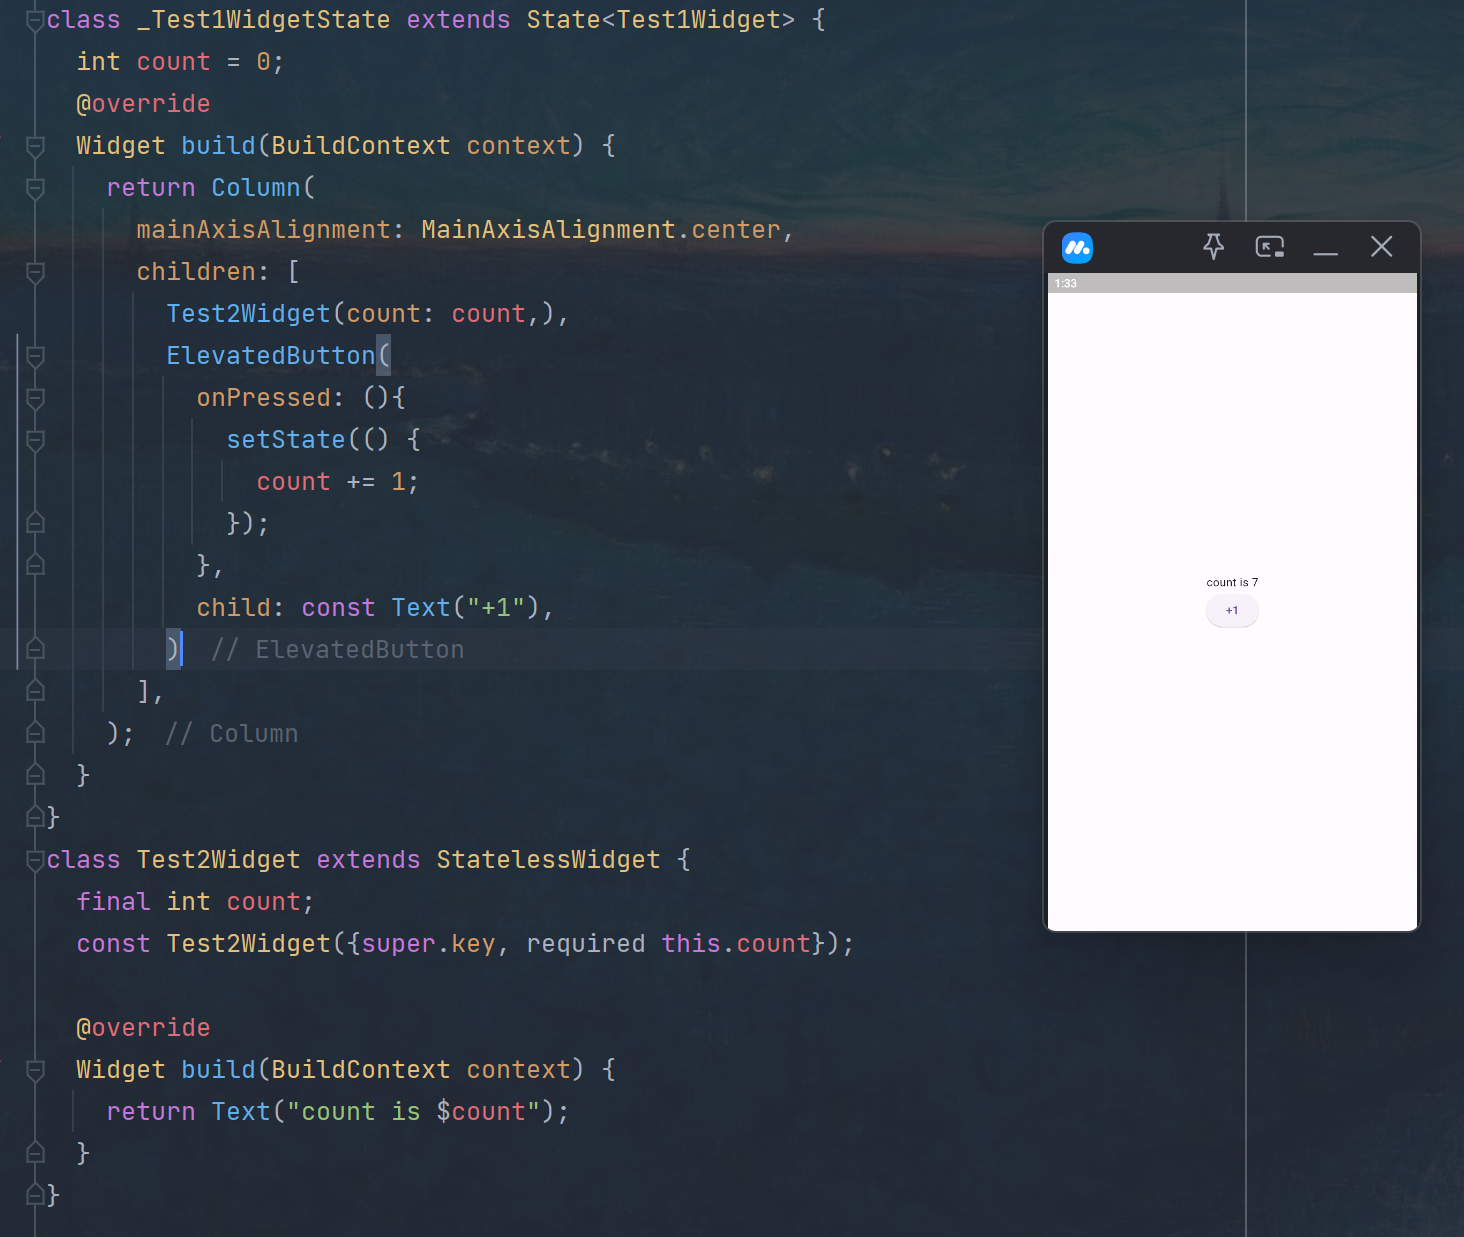Click 'super.key' in the constructor
This screenshot has width=1464, height=1237.
pyautogui.click(x=428, y=944)
